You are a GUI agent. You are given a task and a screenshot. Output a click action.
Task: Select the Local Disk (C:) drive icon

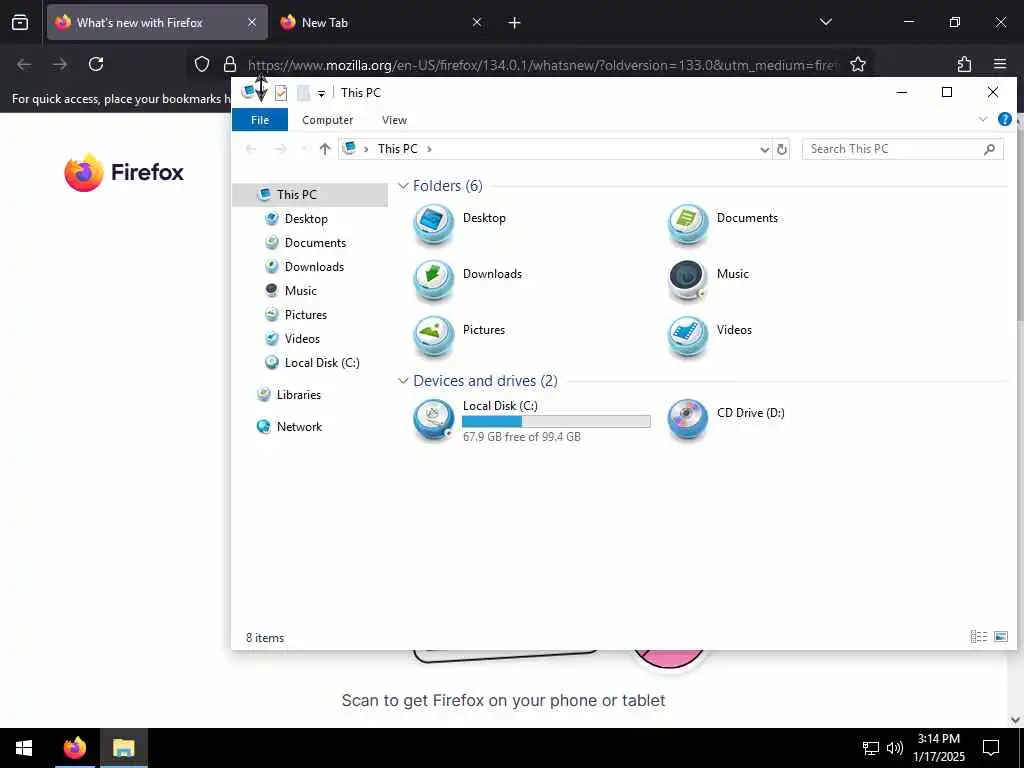click(434, 420)
